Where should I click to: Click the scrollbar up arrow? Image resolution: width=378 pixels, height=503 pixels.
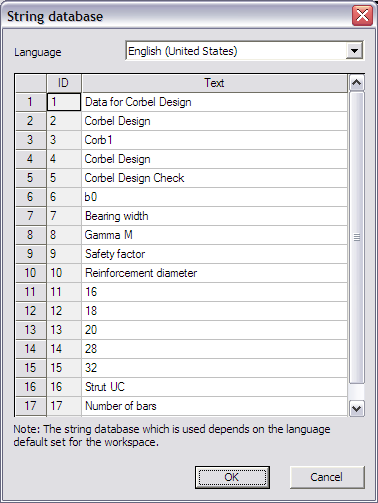357,83
